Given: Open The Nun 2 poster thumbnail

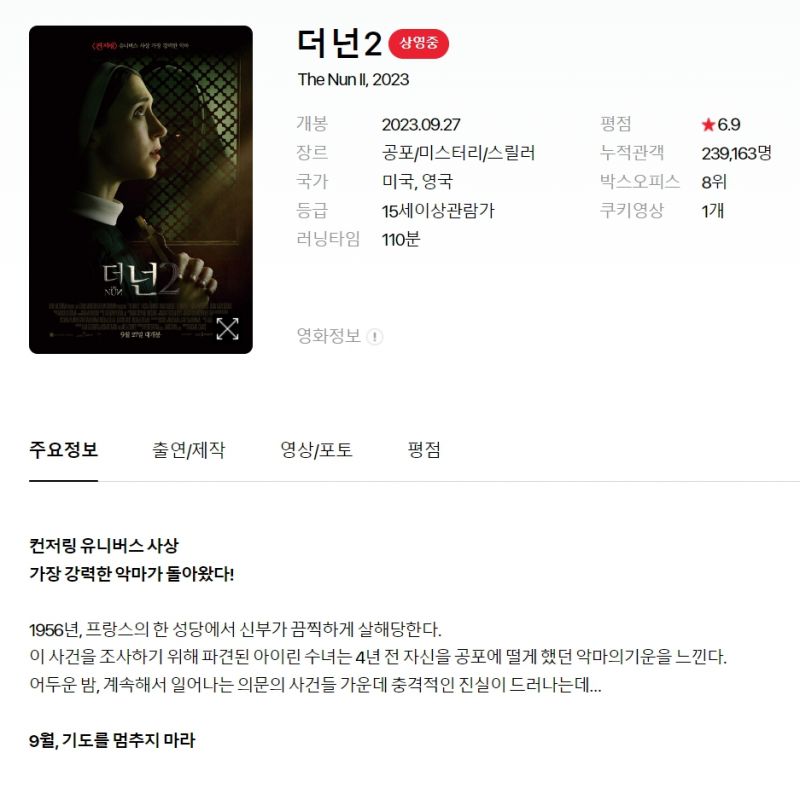Looking at the screenshot, I should pos(141,190).
